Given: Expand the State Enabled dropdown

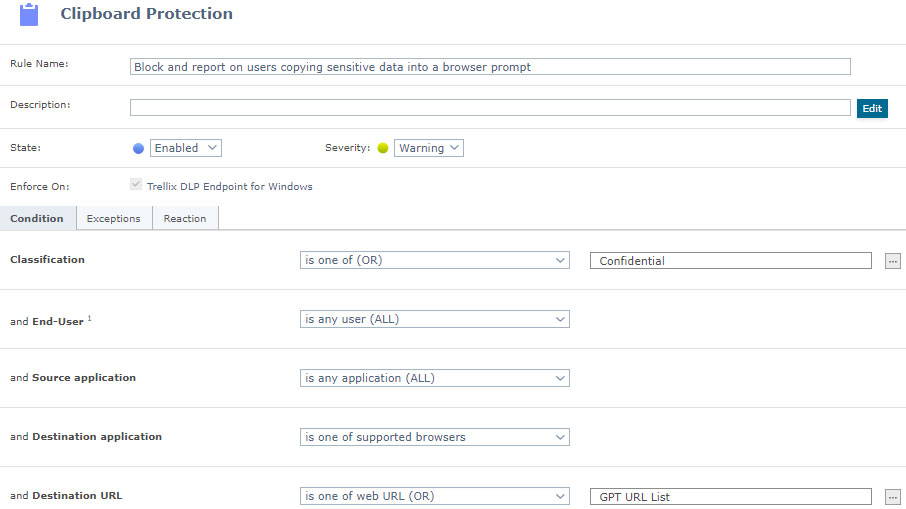Looking at the screenshot, I should [185, 148].
